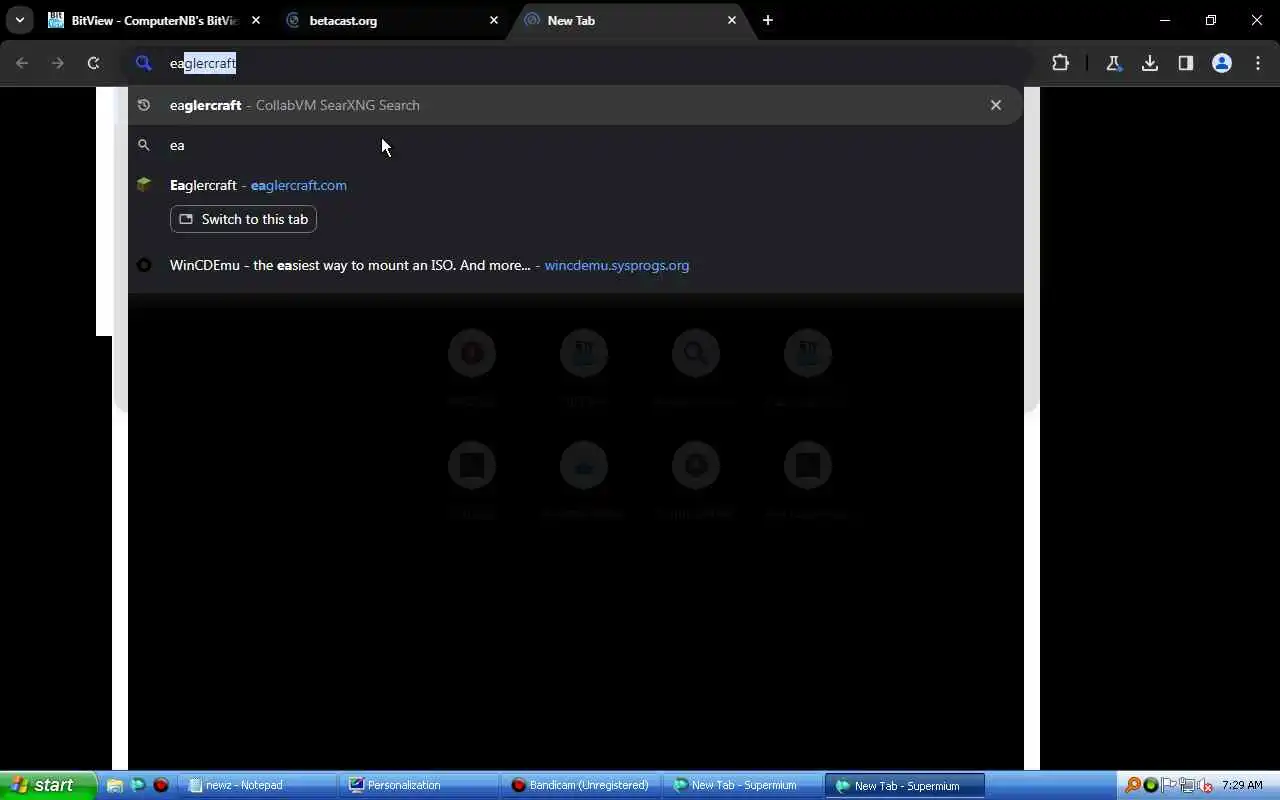The width and height of the screenshot is (1280, 800).
Task: Click the Eaglercraft site favicon in suggestions
Action: click(144, 185)
